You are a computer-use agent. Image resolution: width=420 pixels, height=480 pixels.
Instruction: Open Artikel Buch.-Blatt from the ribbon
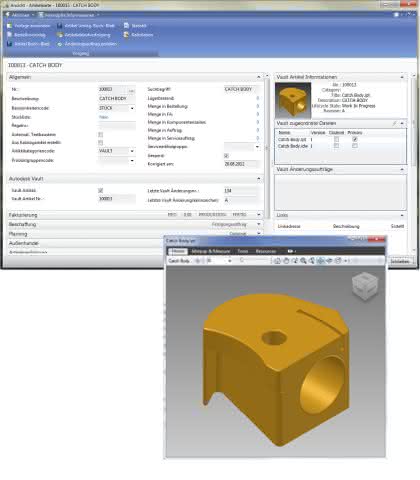click(x=28, y=44)
